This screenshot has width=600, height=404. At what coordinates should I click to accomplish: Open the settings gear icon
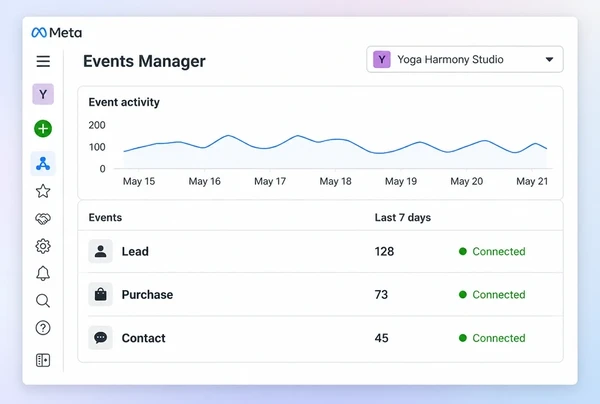click(43, 246)
